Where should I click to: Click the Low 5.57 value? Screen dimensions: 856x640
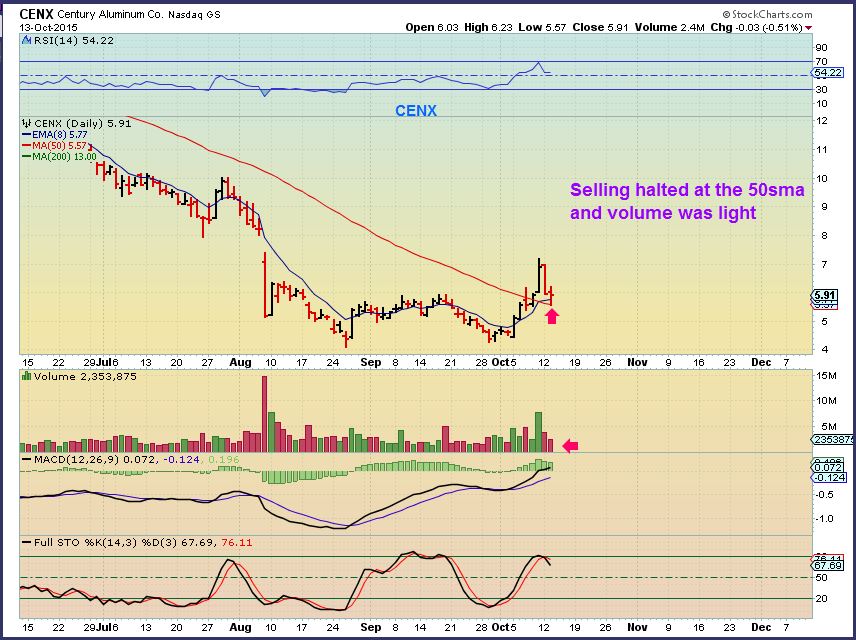(x=542, y=27)
